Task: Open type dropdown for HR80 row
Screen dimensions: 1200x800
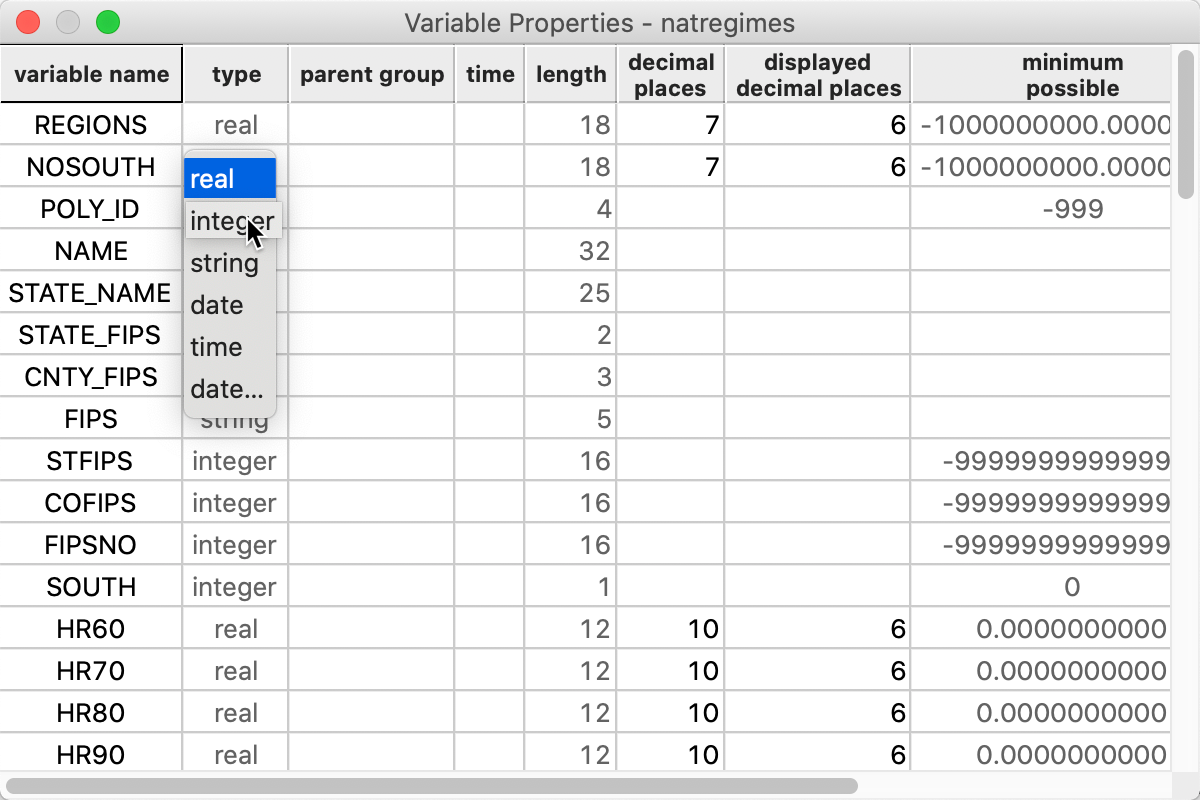Action: click(236, 713)
